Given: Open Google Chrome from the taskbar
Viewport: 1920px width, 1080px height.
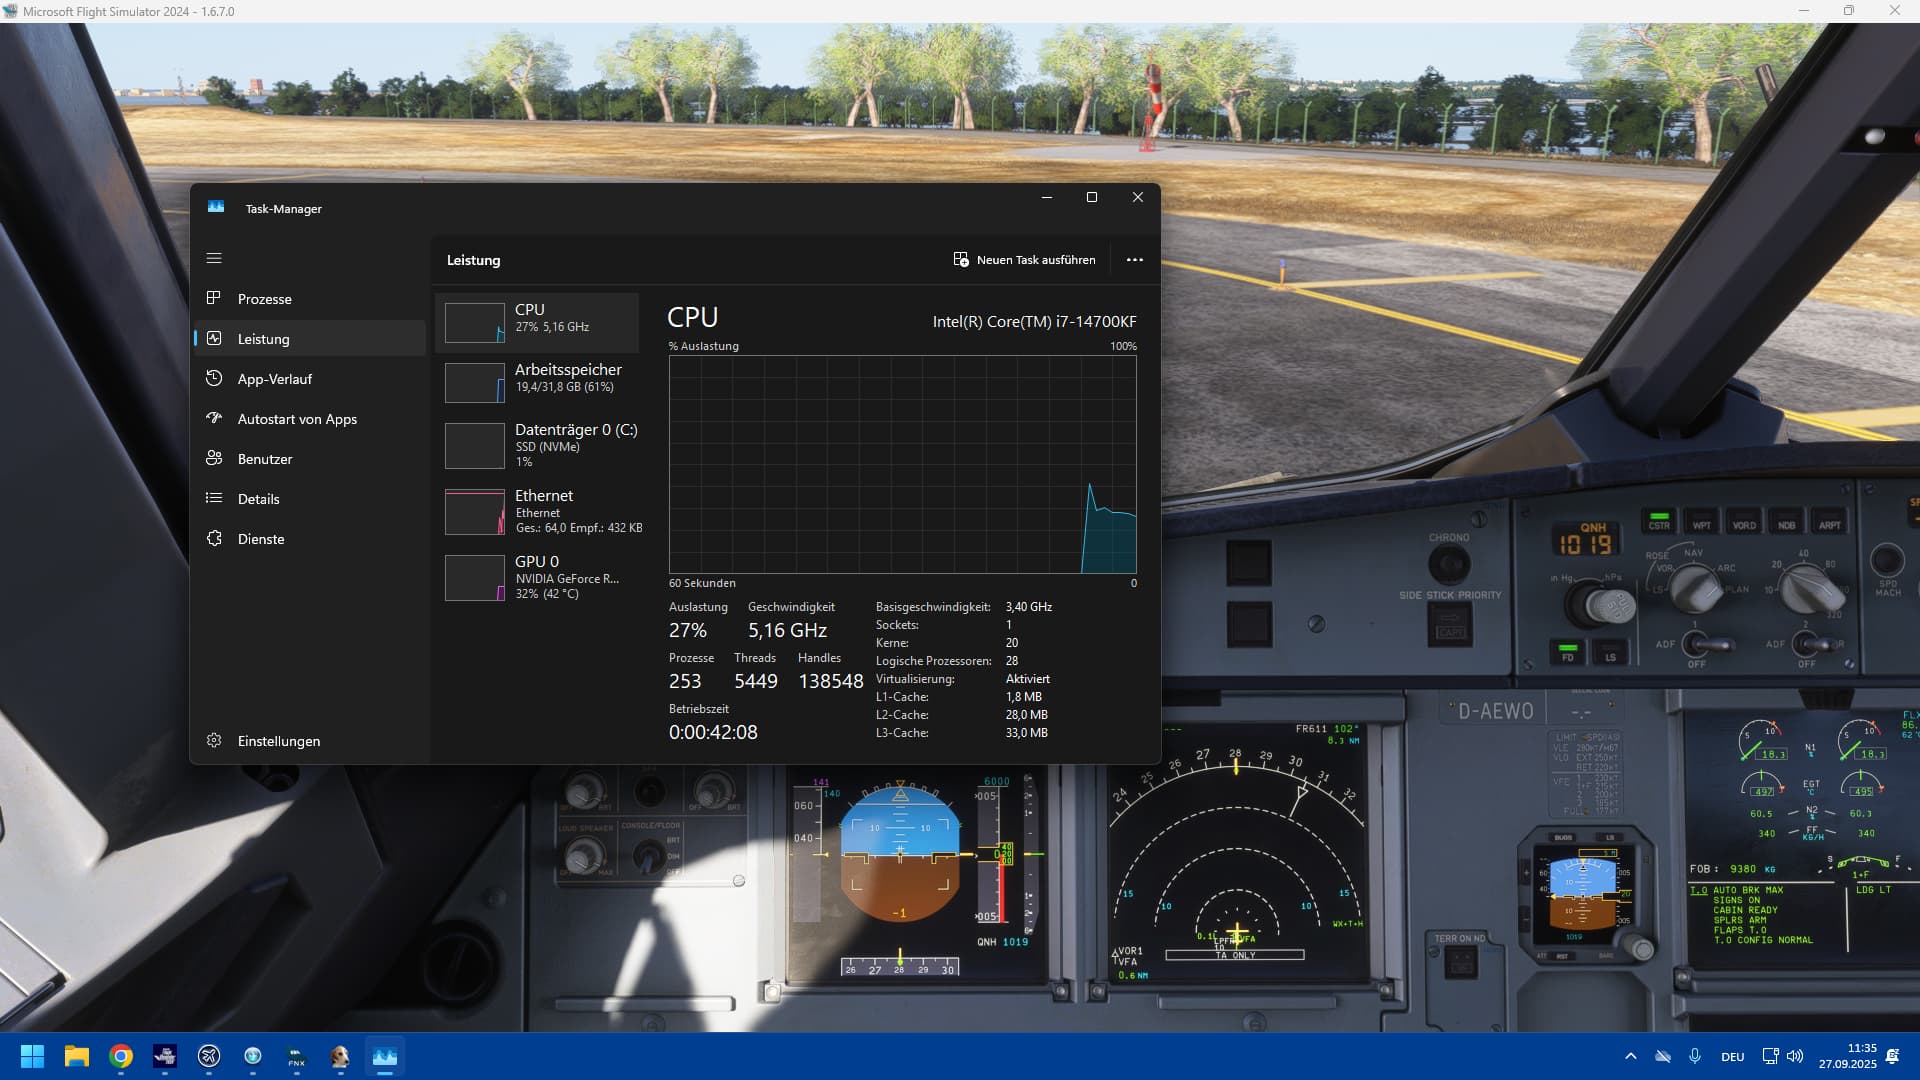Looking at the screenshot, I should [121, 1056].
